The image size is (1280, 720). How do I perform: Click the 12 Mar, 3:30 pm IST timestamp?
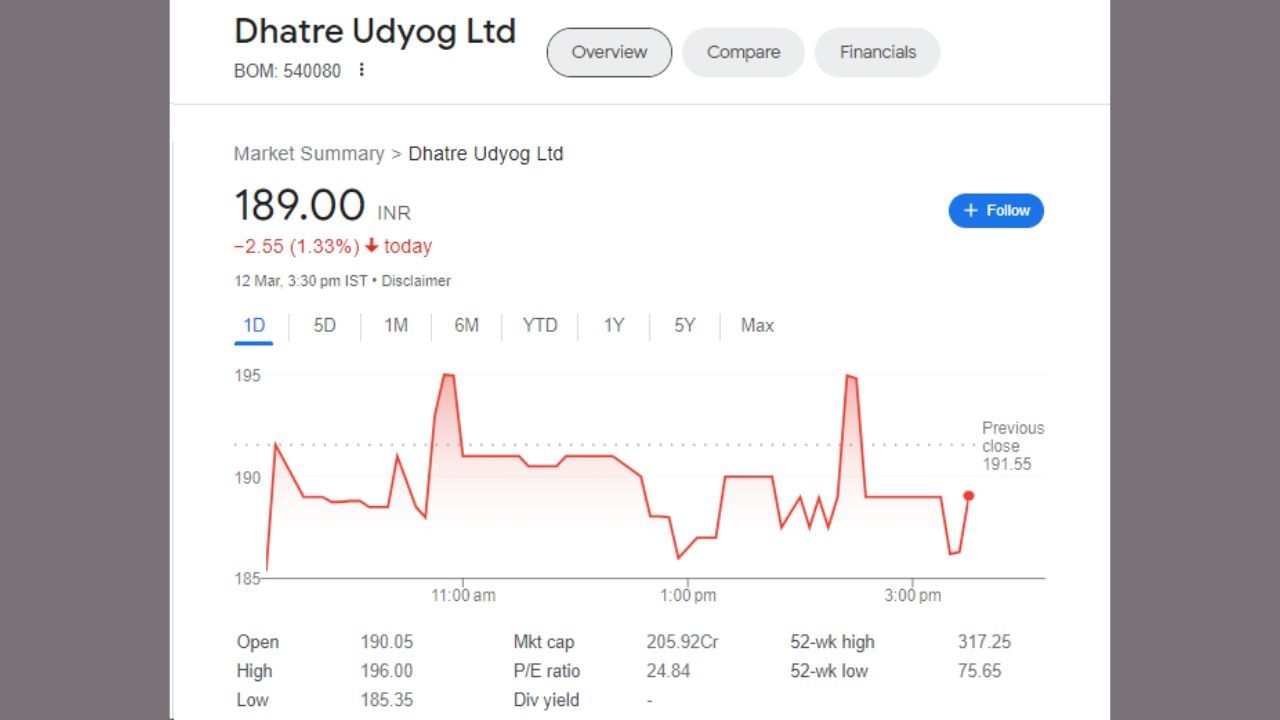(x=301, y=281)
